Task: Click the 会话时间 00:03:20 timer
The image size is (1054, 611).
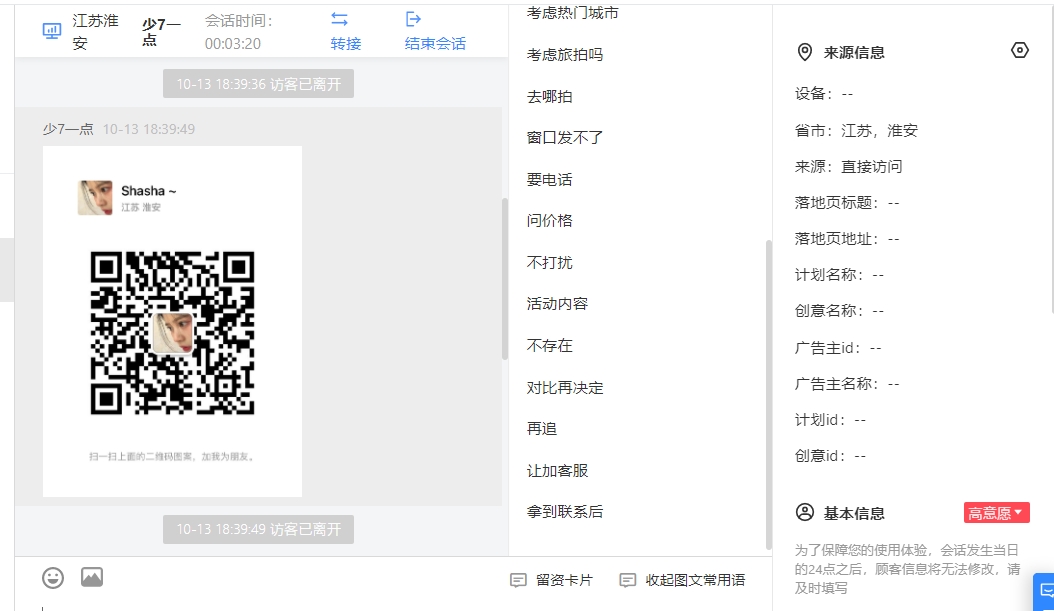Action: point(239,32)
